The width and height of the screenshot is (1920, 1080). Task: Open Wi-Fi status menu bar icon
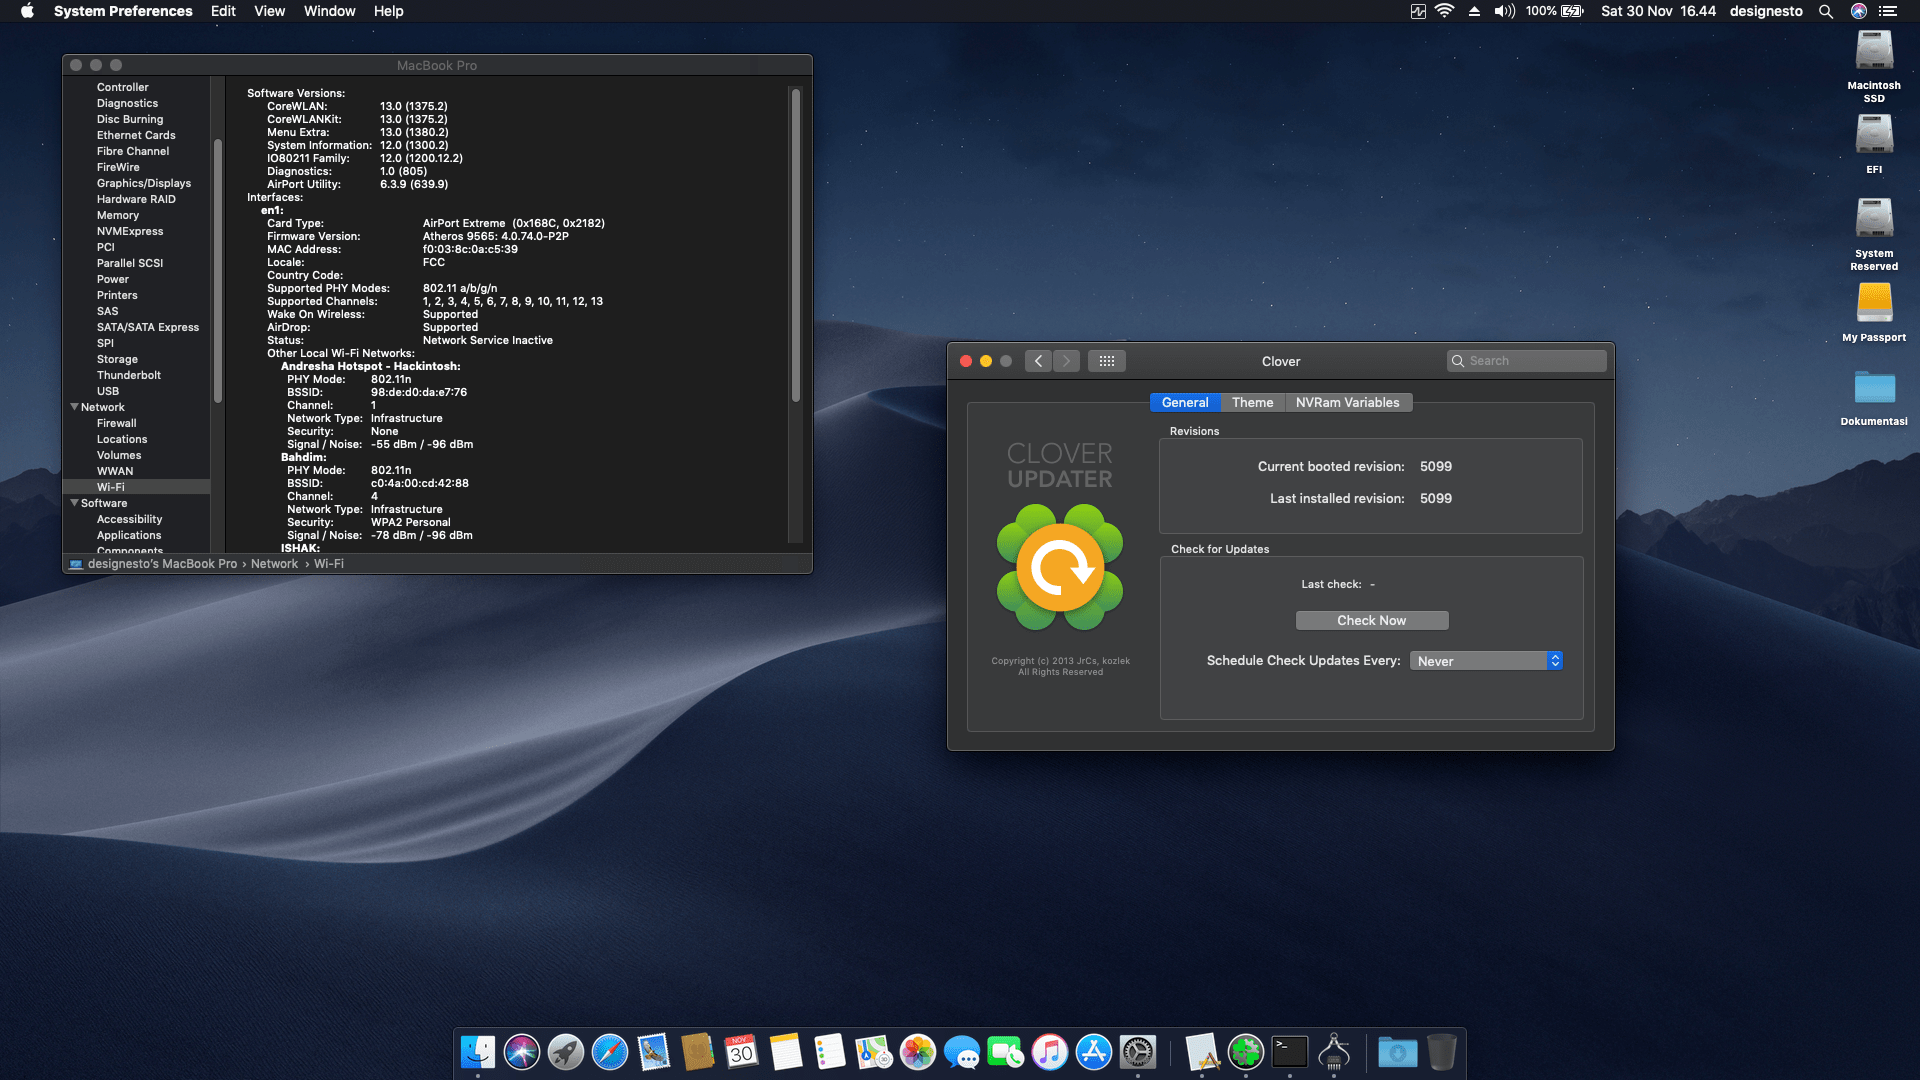[x=1444, y=11]
